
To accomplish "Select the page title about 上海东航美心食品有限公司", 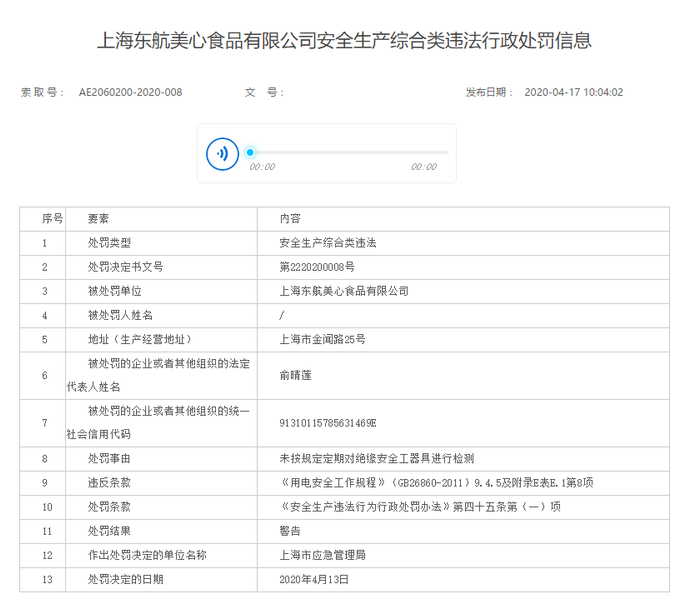I will [344, 41].
